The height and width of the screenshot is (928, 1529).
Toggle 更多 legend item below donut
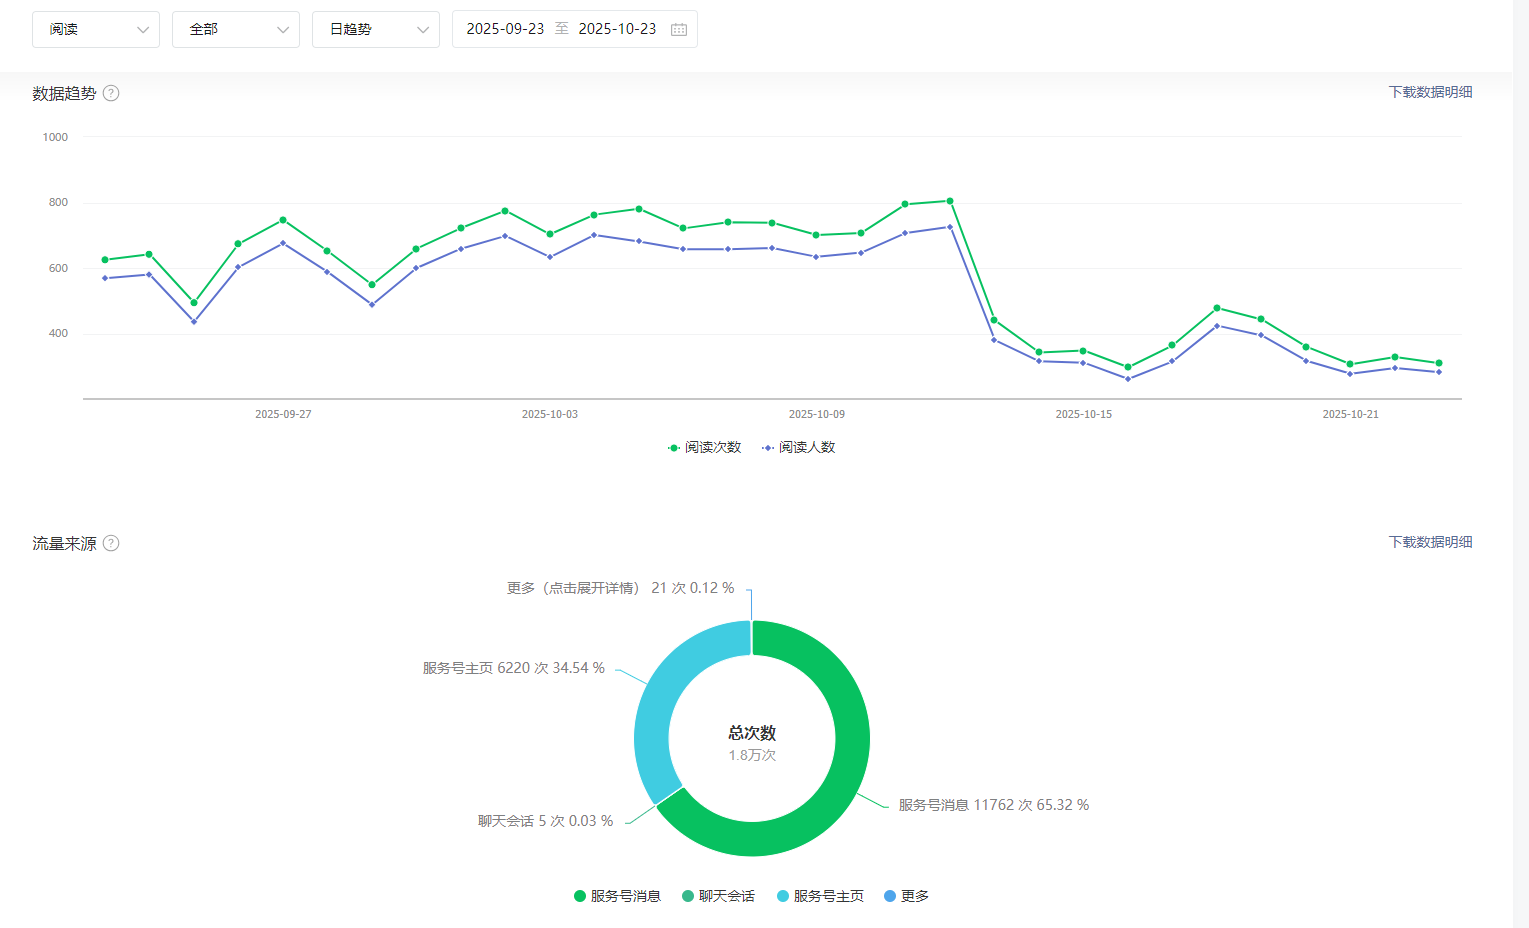tap(906, 896)
